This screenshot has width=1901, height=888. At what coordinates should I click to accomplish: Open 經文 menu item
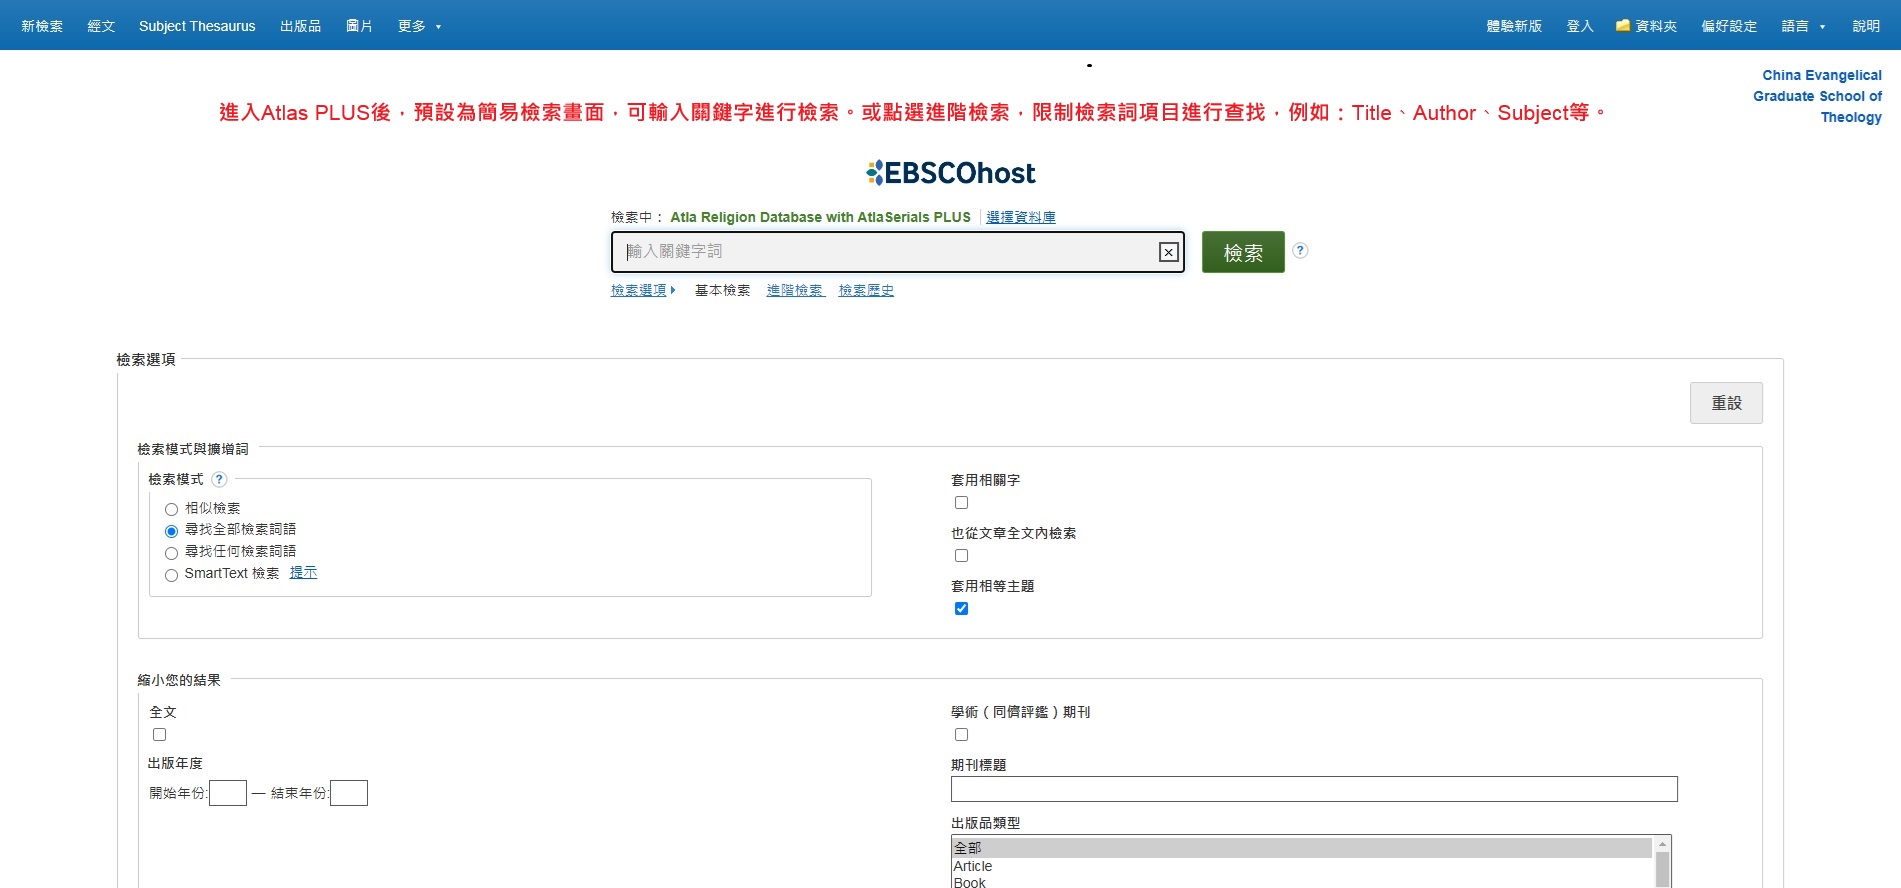[x=101, y=26]
